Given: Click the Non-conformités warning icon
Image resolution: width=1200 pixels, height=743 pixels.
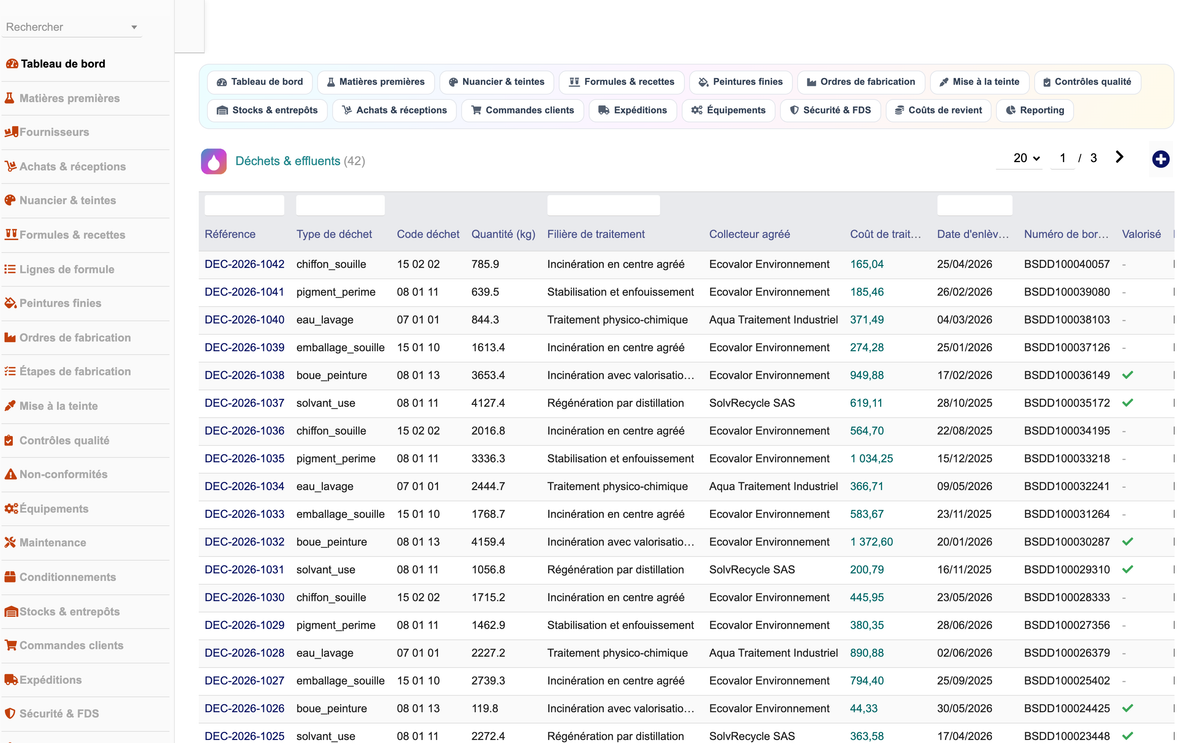Looking at the screenshot, I should [x=10, y=474].
